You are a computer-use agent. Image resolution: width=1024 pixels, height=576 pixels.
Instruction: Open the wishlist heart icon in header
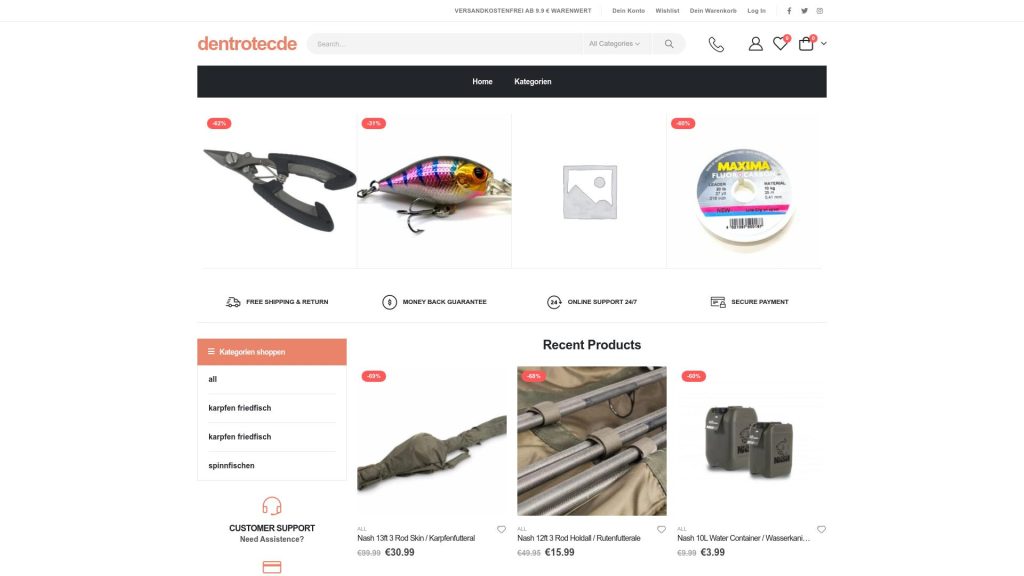coord(780,44)
